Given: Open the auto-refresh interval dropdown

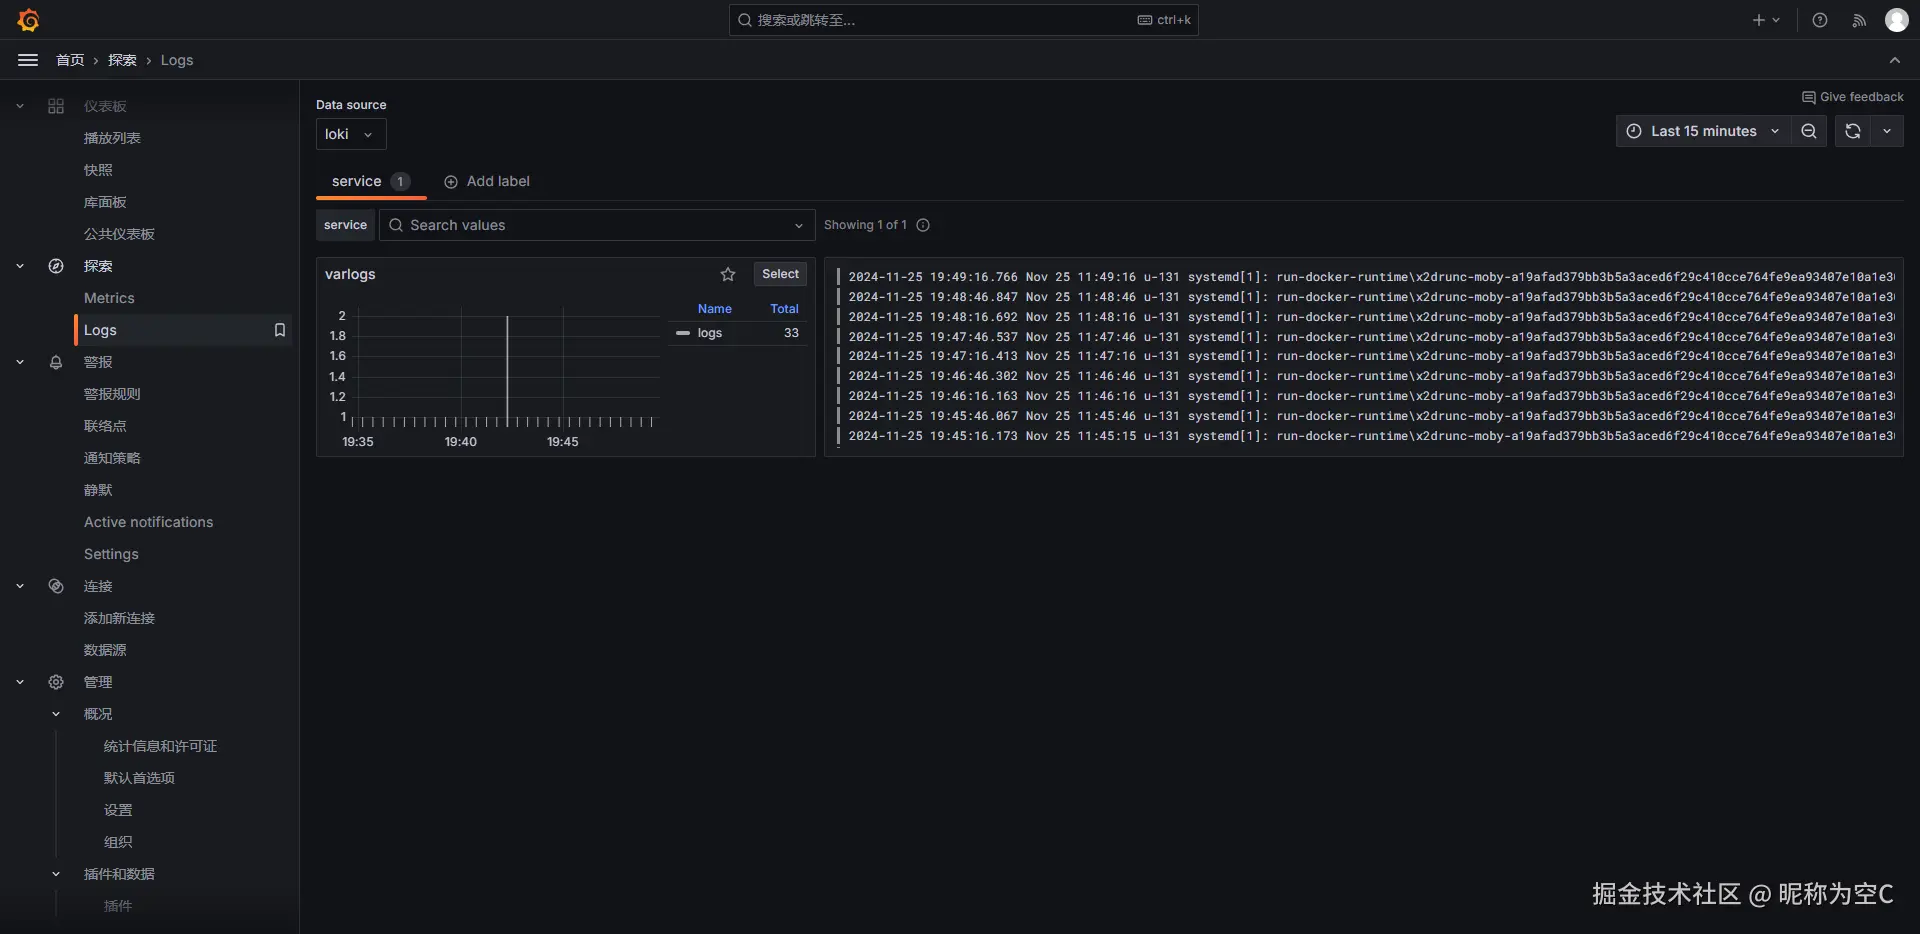Looking at the screenshot, I should [1887, 131].
